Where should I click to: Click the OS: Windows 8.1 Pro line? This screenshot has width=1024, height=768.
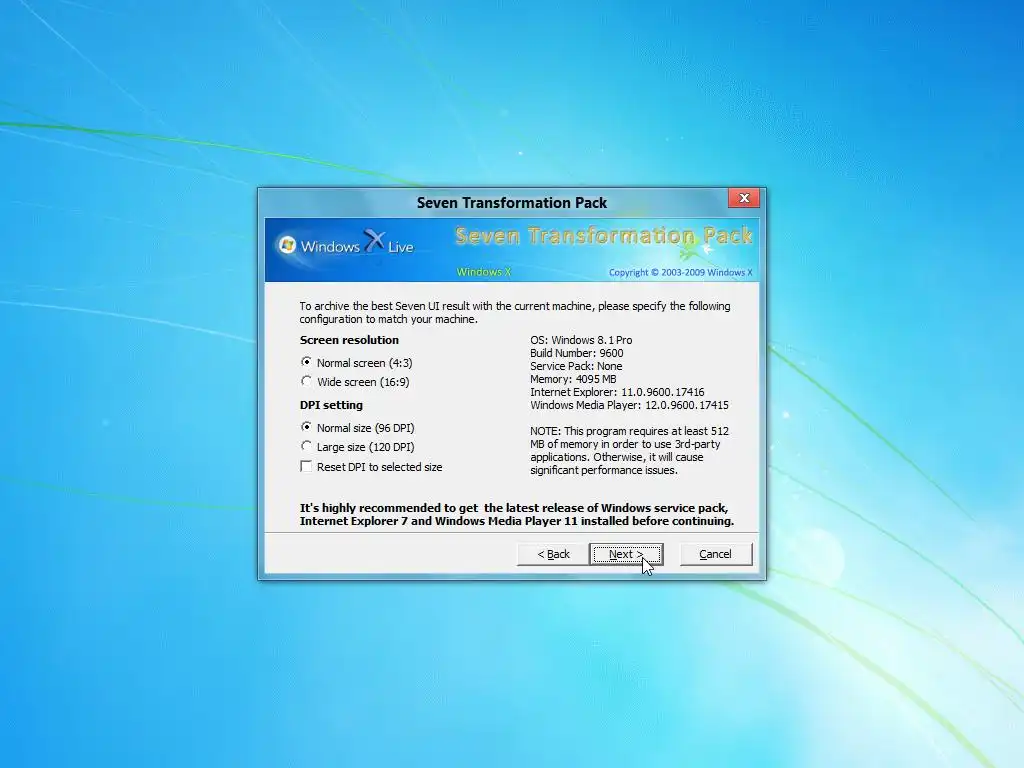(581, 340)
